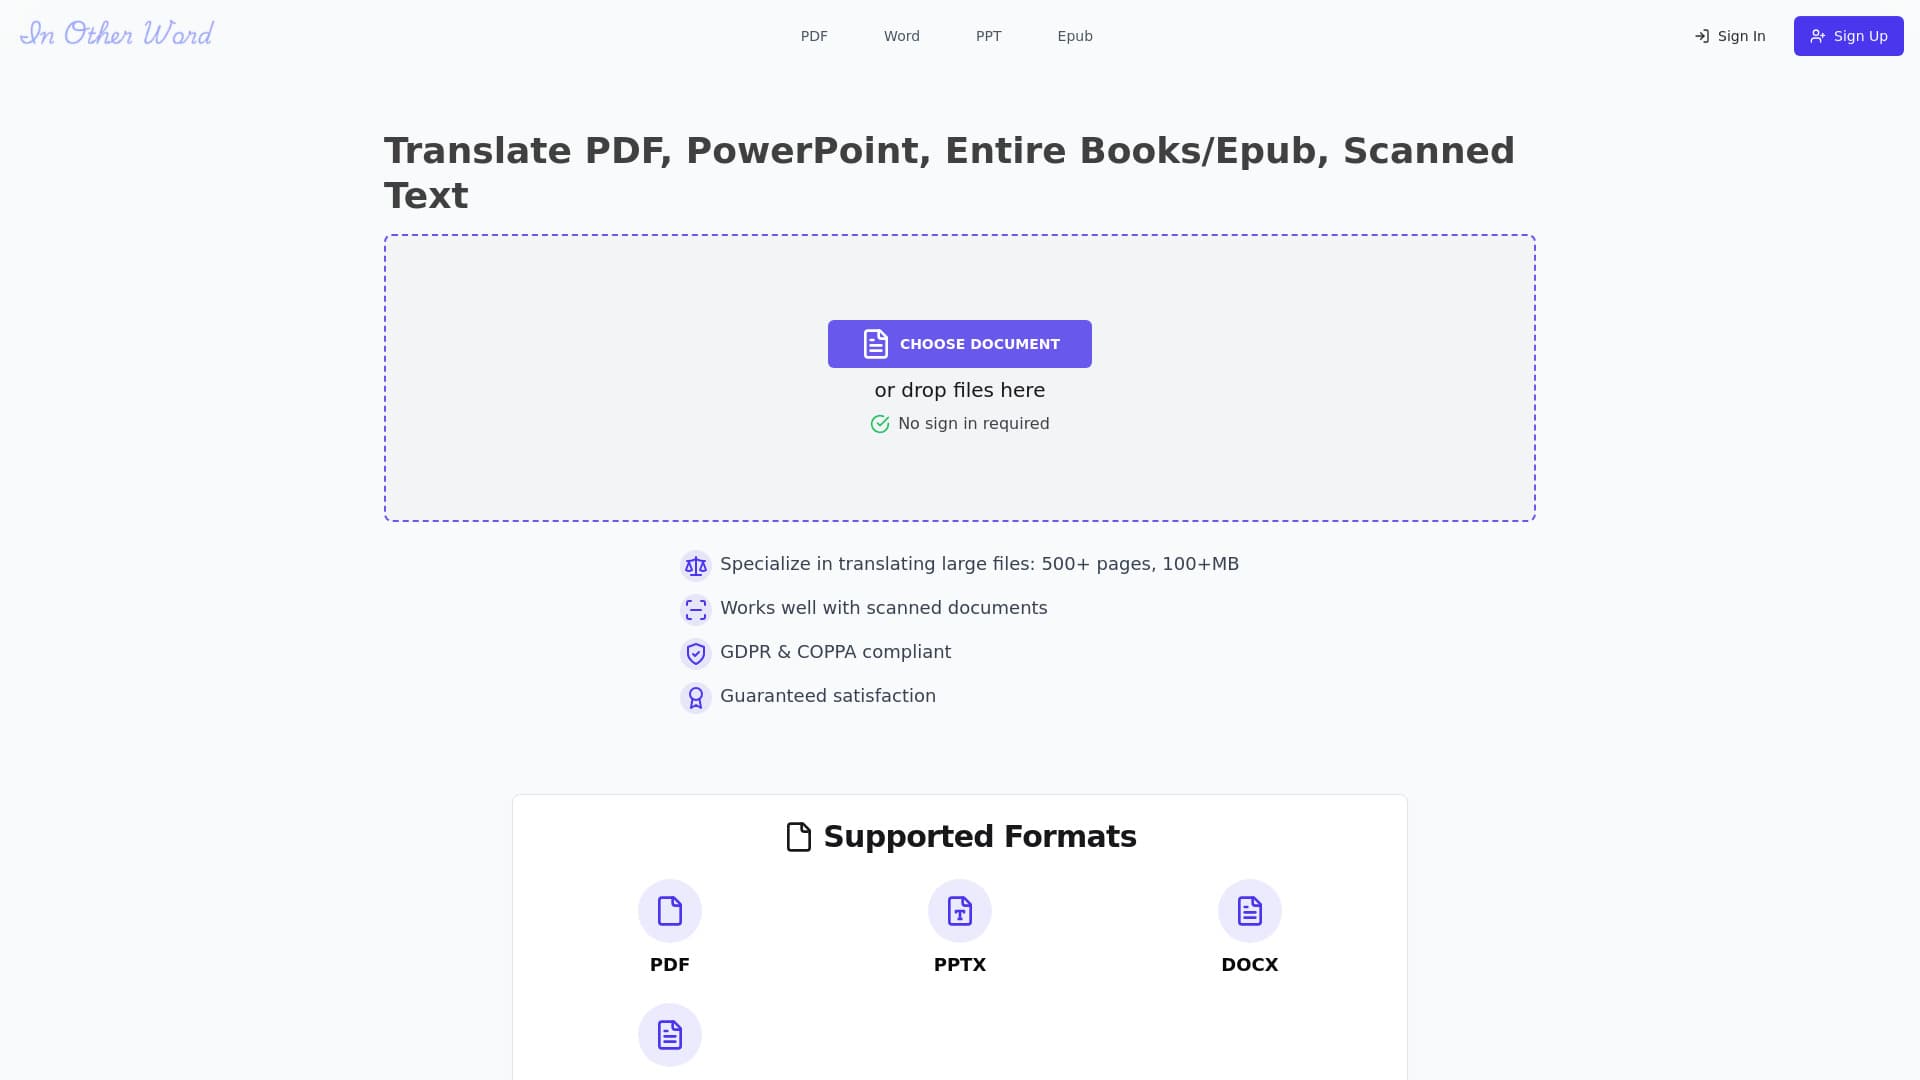
Task: Click inside the file drop zone
Action: coord(959,480)
